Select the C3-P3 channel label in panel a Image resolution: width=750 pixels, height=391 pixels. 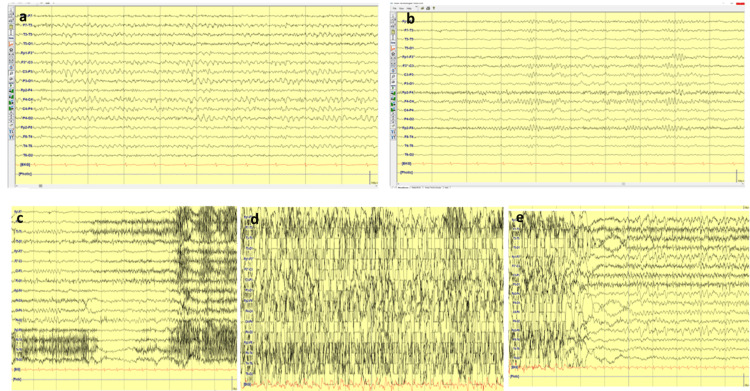[28, 71]
